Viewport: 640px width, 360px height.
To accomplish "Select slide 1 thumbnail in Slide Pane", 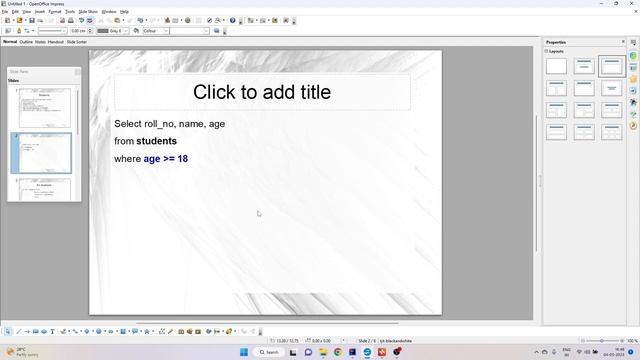I will (44, 108).
